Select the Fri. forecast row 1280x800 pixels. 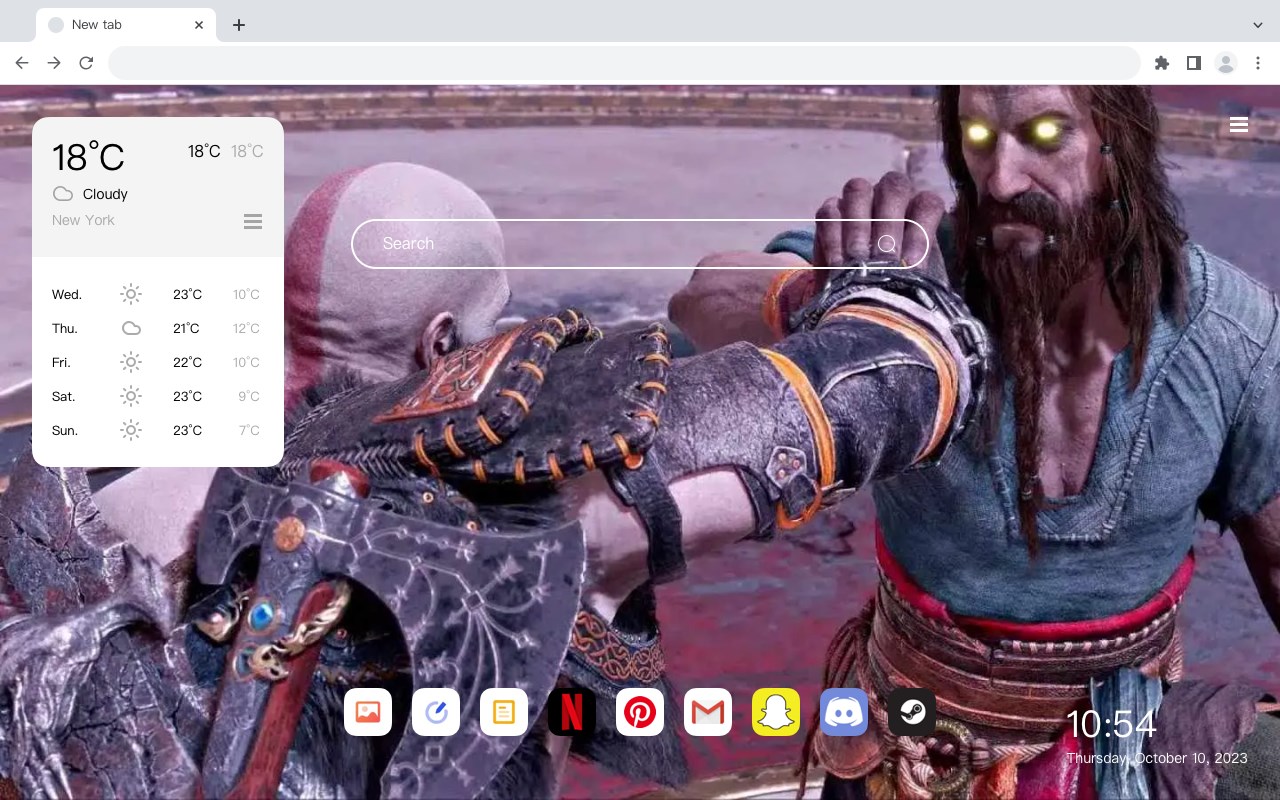pyautogui.click(x=157, y=362)
